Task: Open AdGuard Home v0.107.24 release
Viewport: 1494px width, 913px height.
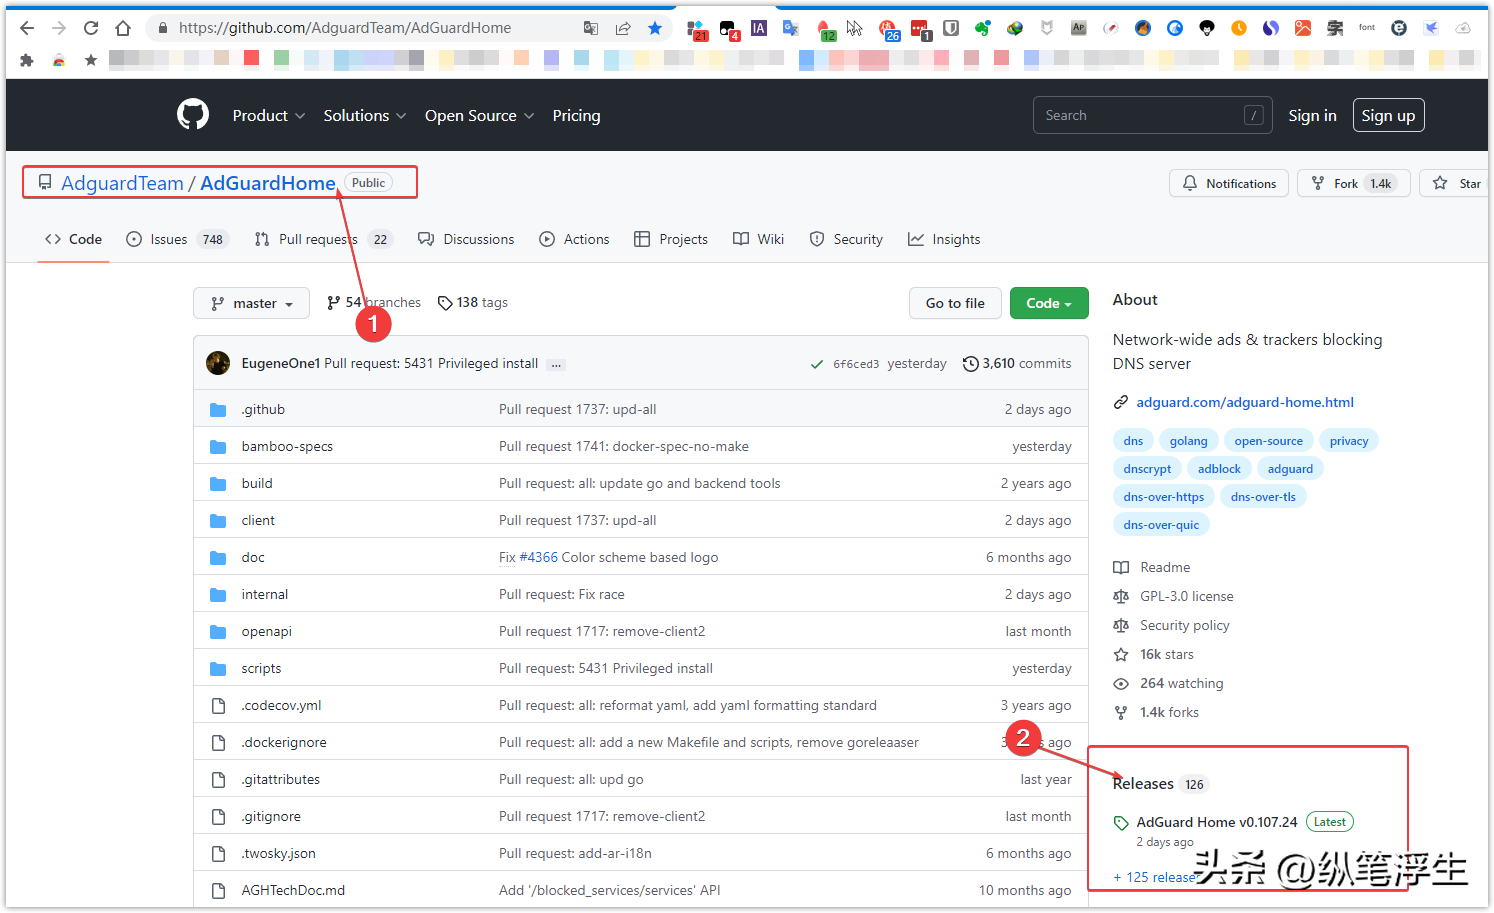Action: (1216, 822)
